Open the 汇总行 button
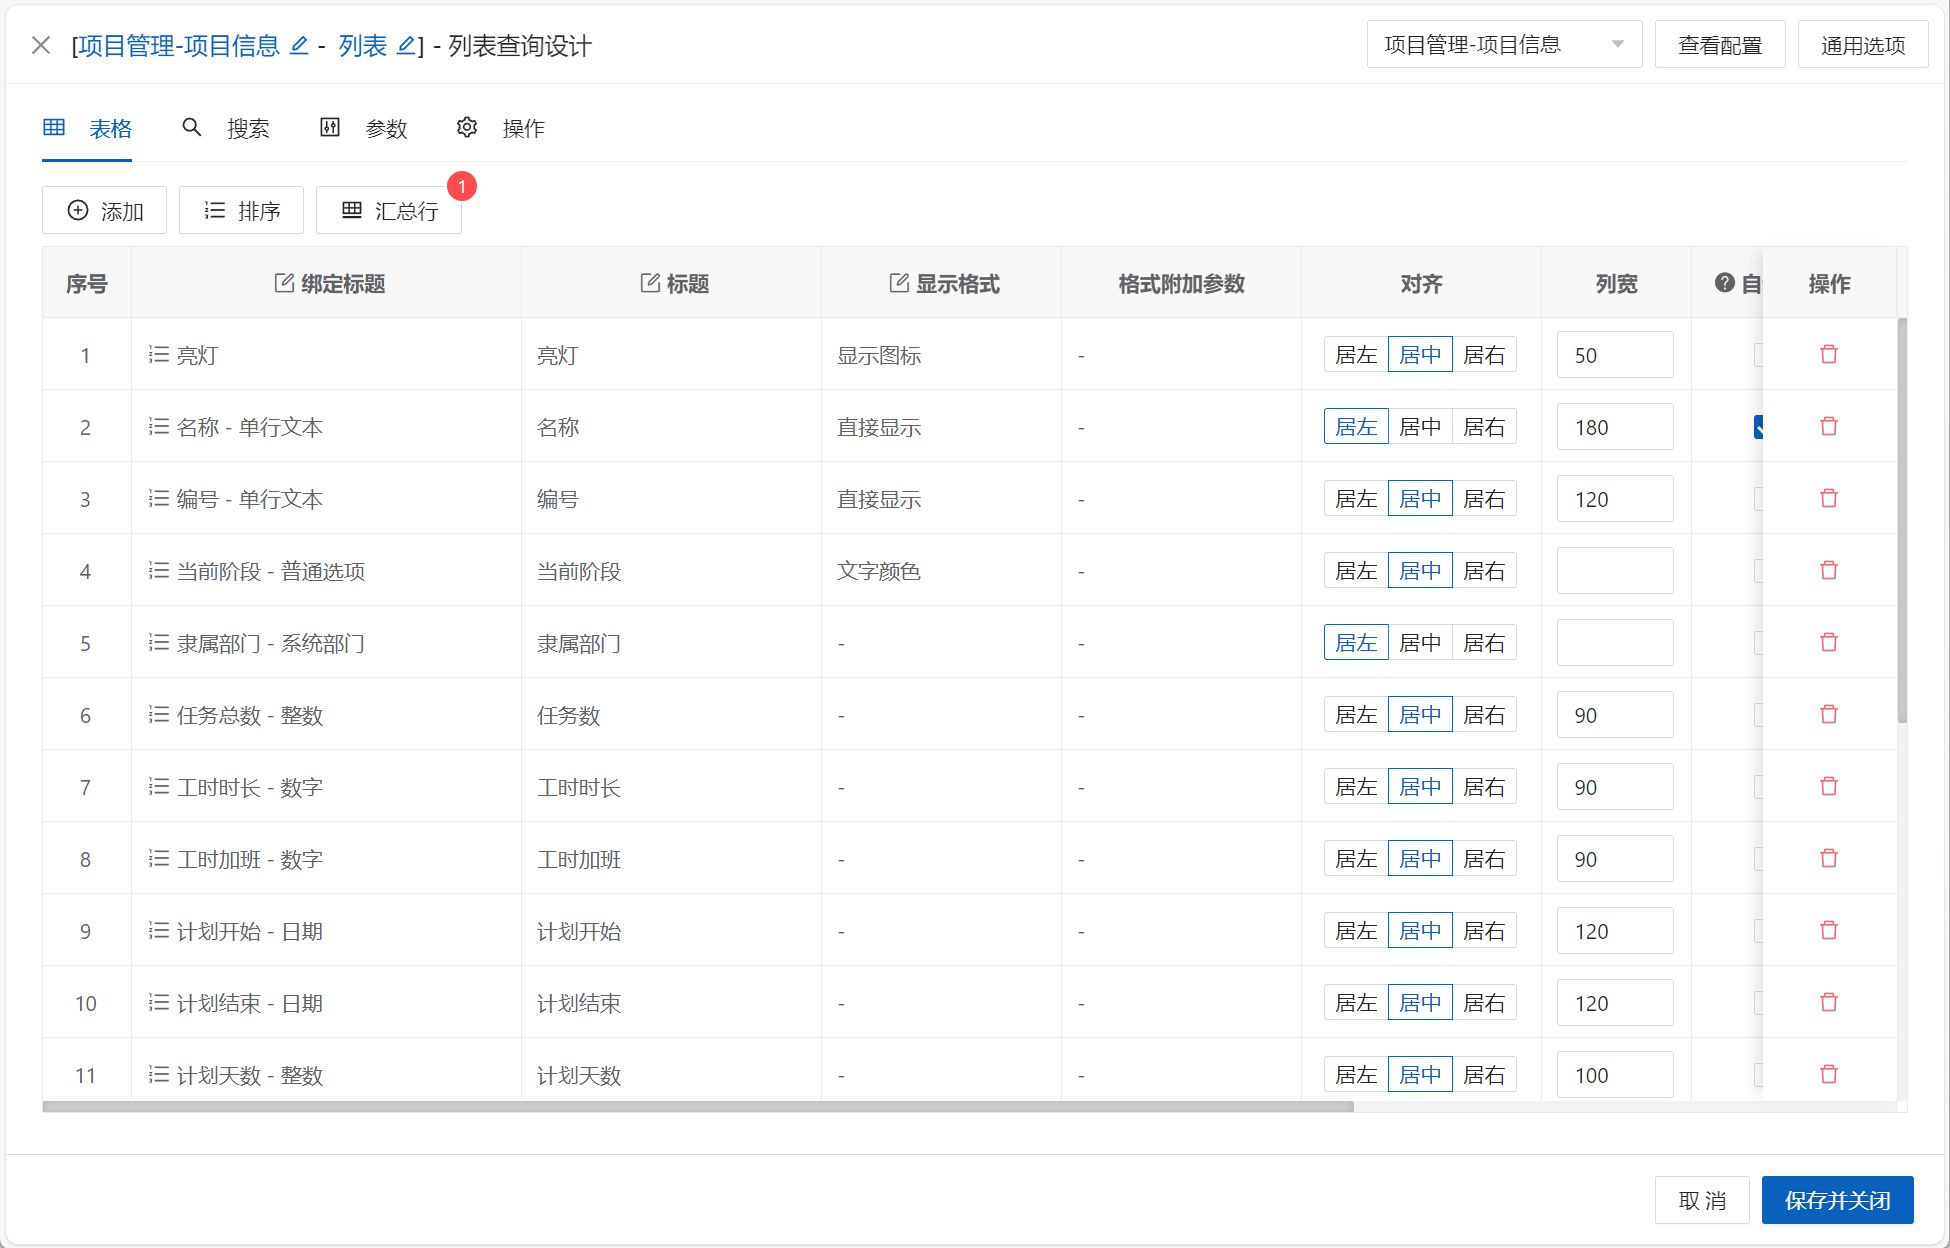The width and height of the screenshot is (1950, 1248). [389, 211]
